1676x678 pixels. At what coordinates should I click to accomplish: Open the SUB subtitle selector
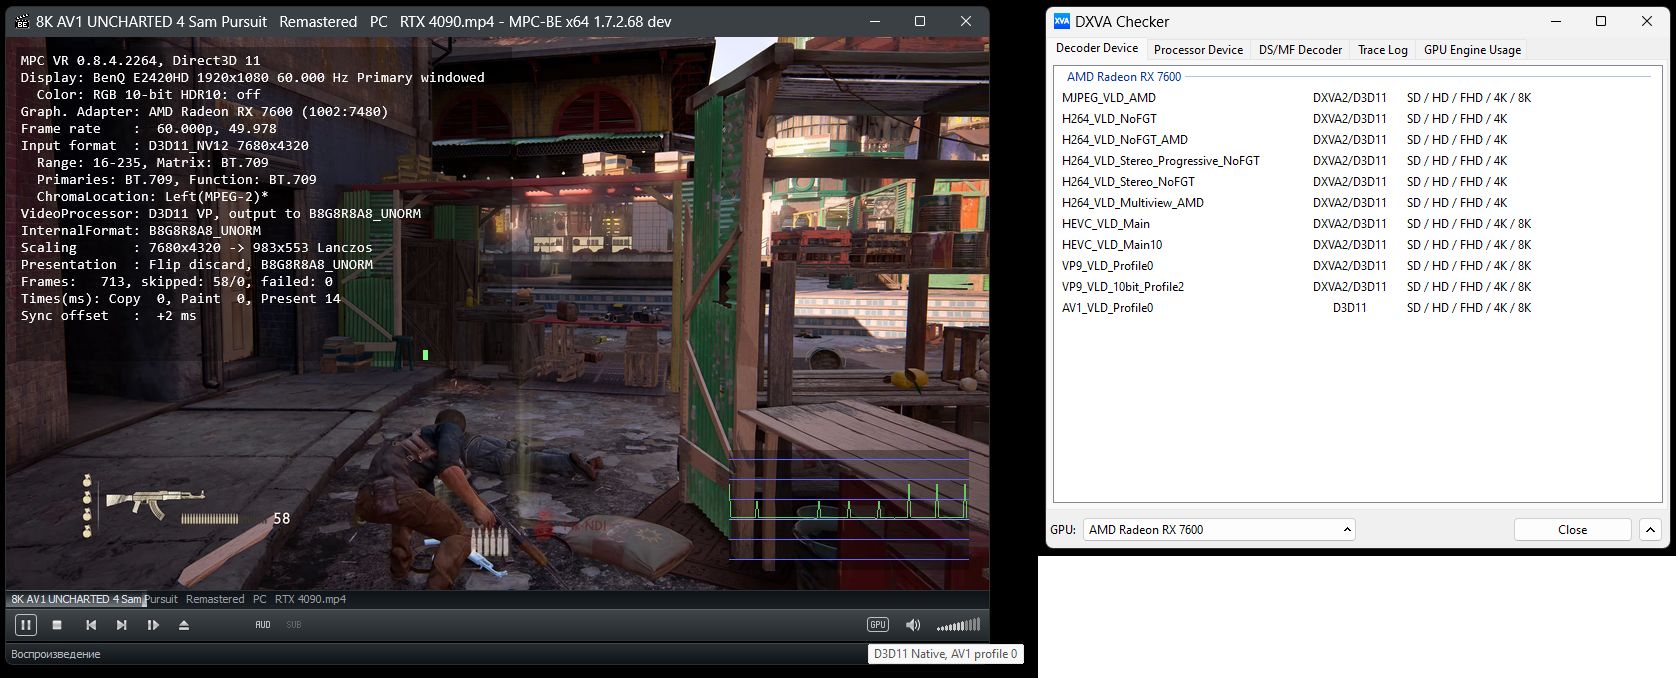pos(294,625)
